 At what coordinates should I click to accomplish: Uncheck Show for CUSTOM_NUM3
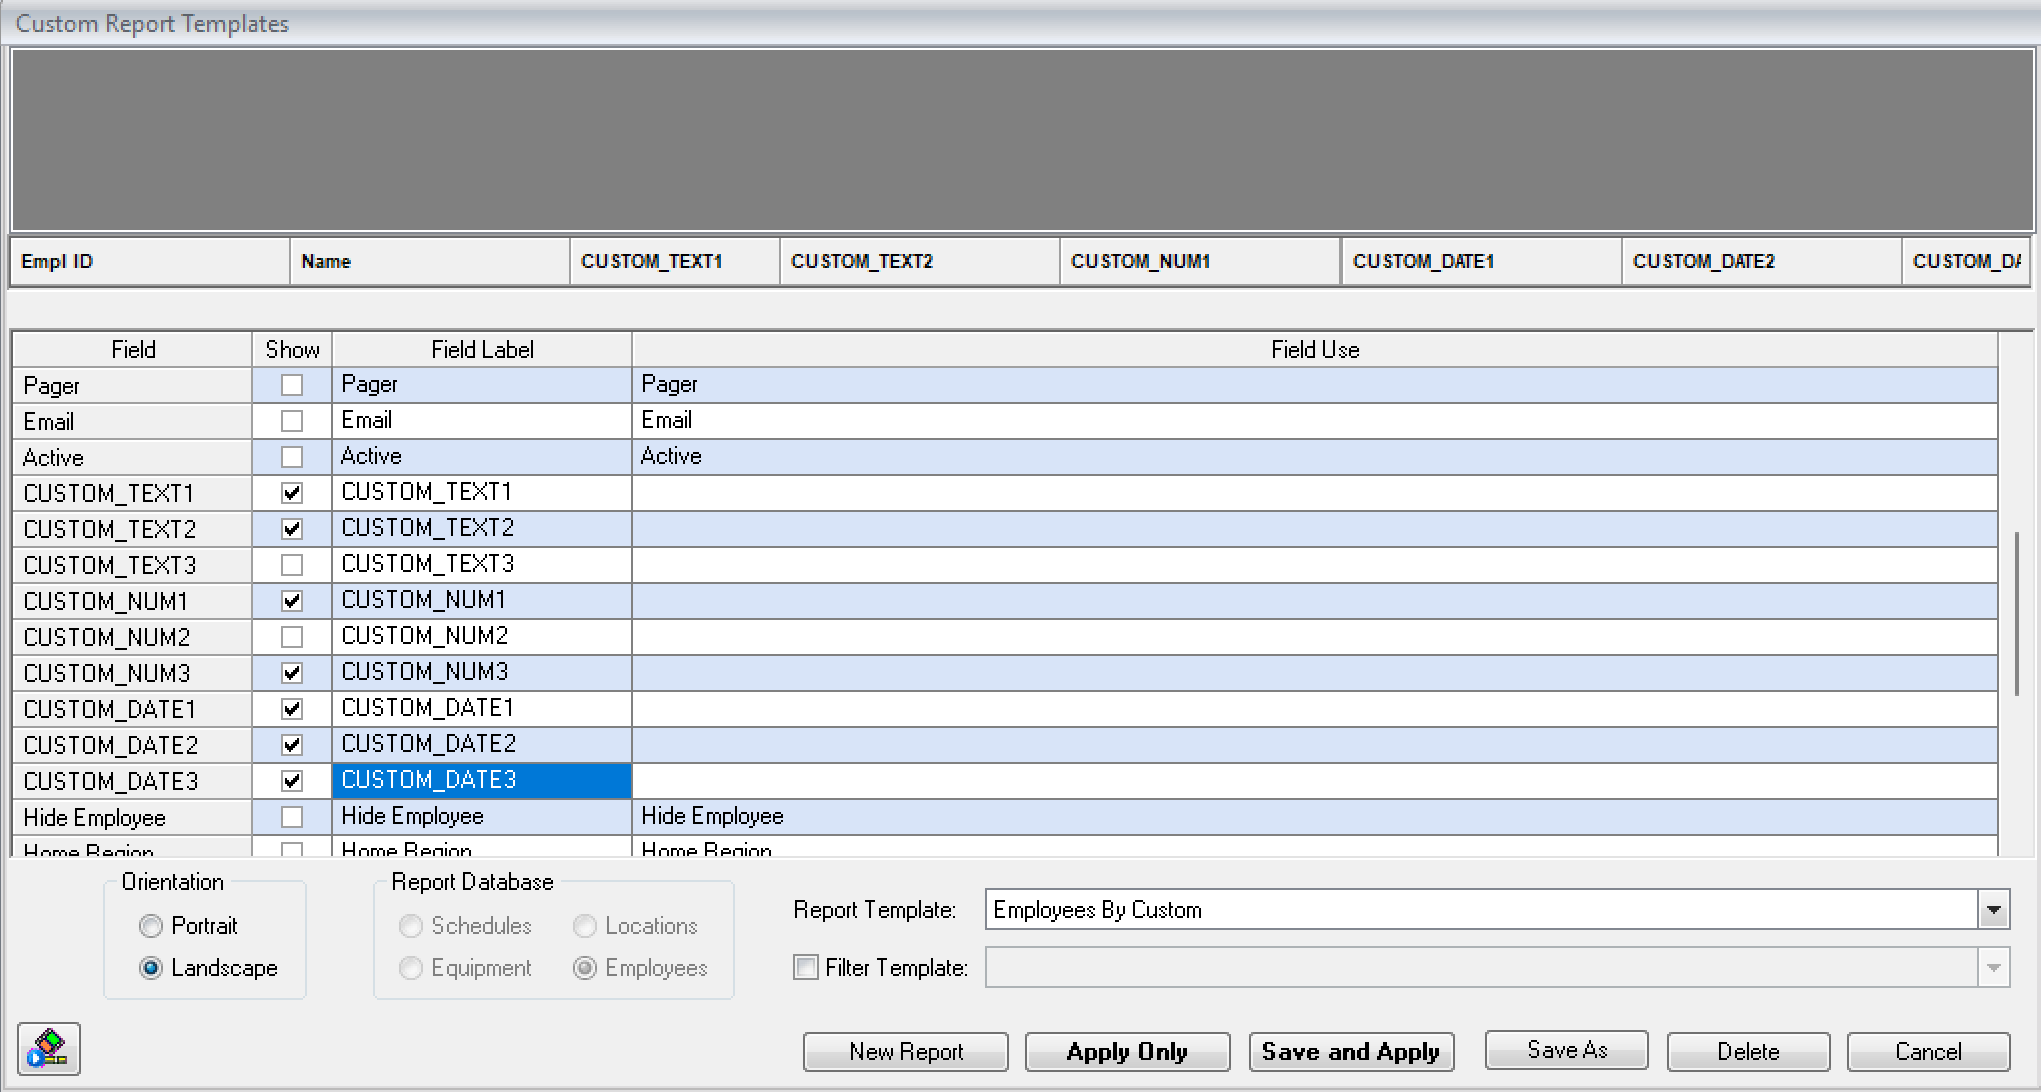click(x=292, y=673)
